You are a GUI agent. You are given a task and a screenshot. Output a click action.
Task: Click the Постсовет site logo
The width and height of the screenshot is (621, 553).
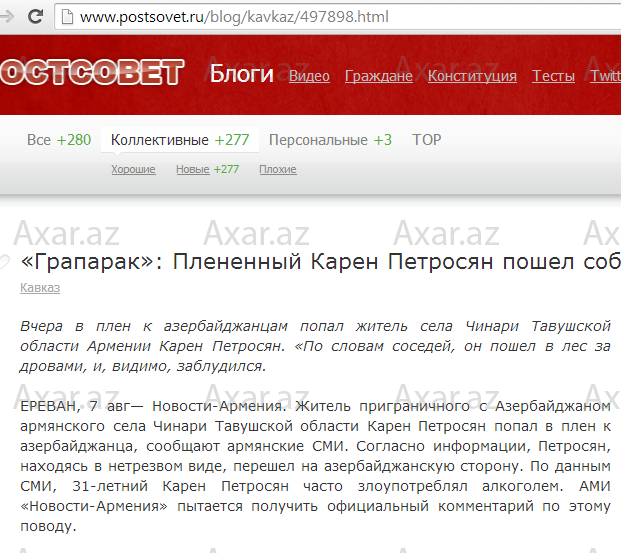[92, 72]
